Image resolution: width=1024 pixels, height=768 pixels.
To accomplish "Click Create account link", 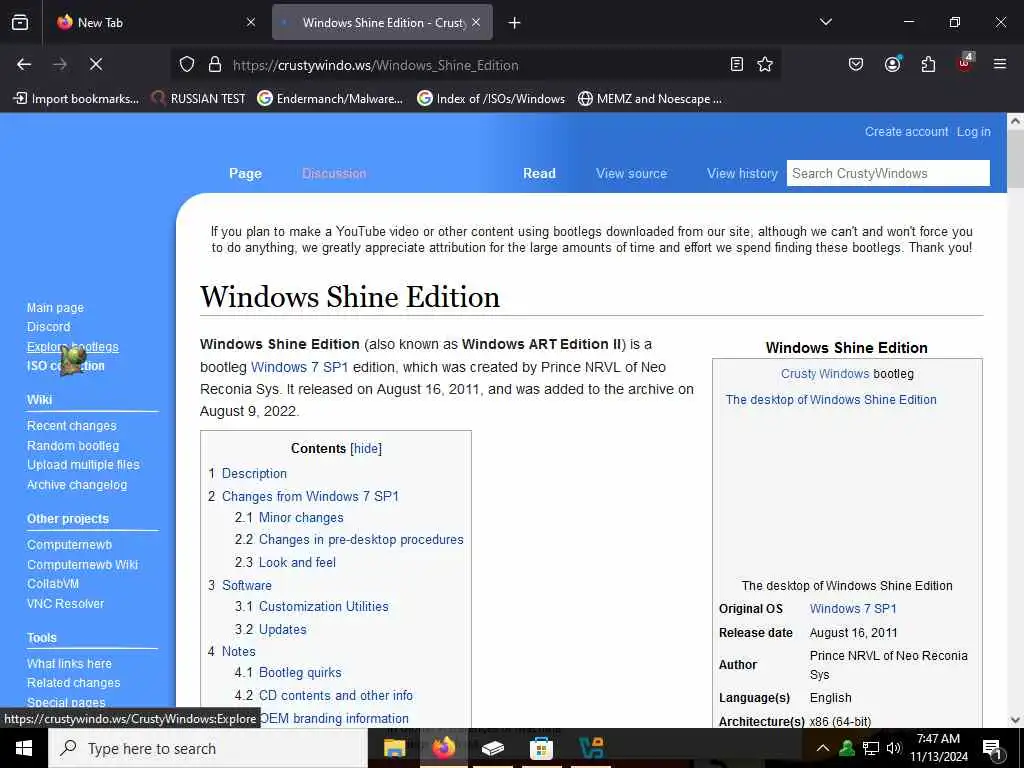I will (x=906, y=131).
